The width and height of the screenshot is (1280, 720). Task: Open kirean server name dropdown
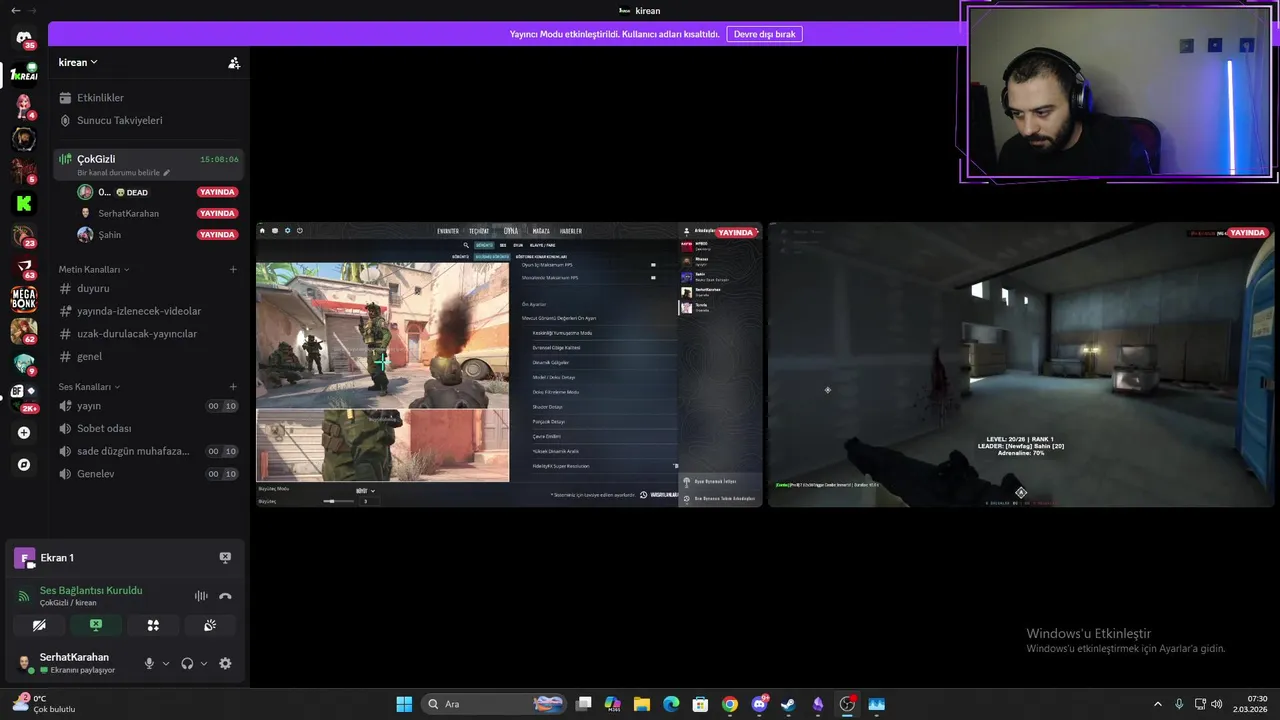pyautogui.click(x=78, y=62)
